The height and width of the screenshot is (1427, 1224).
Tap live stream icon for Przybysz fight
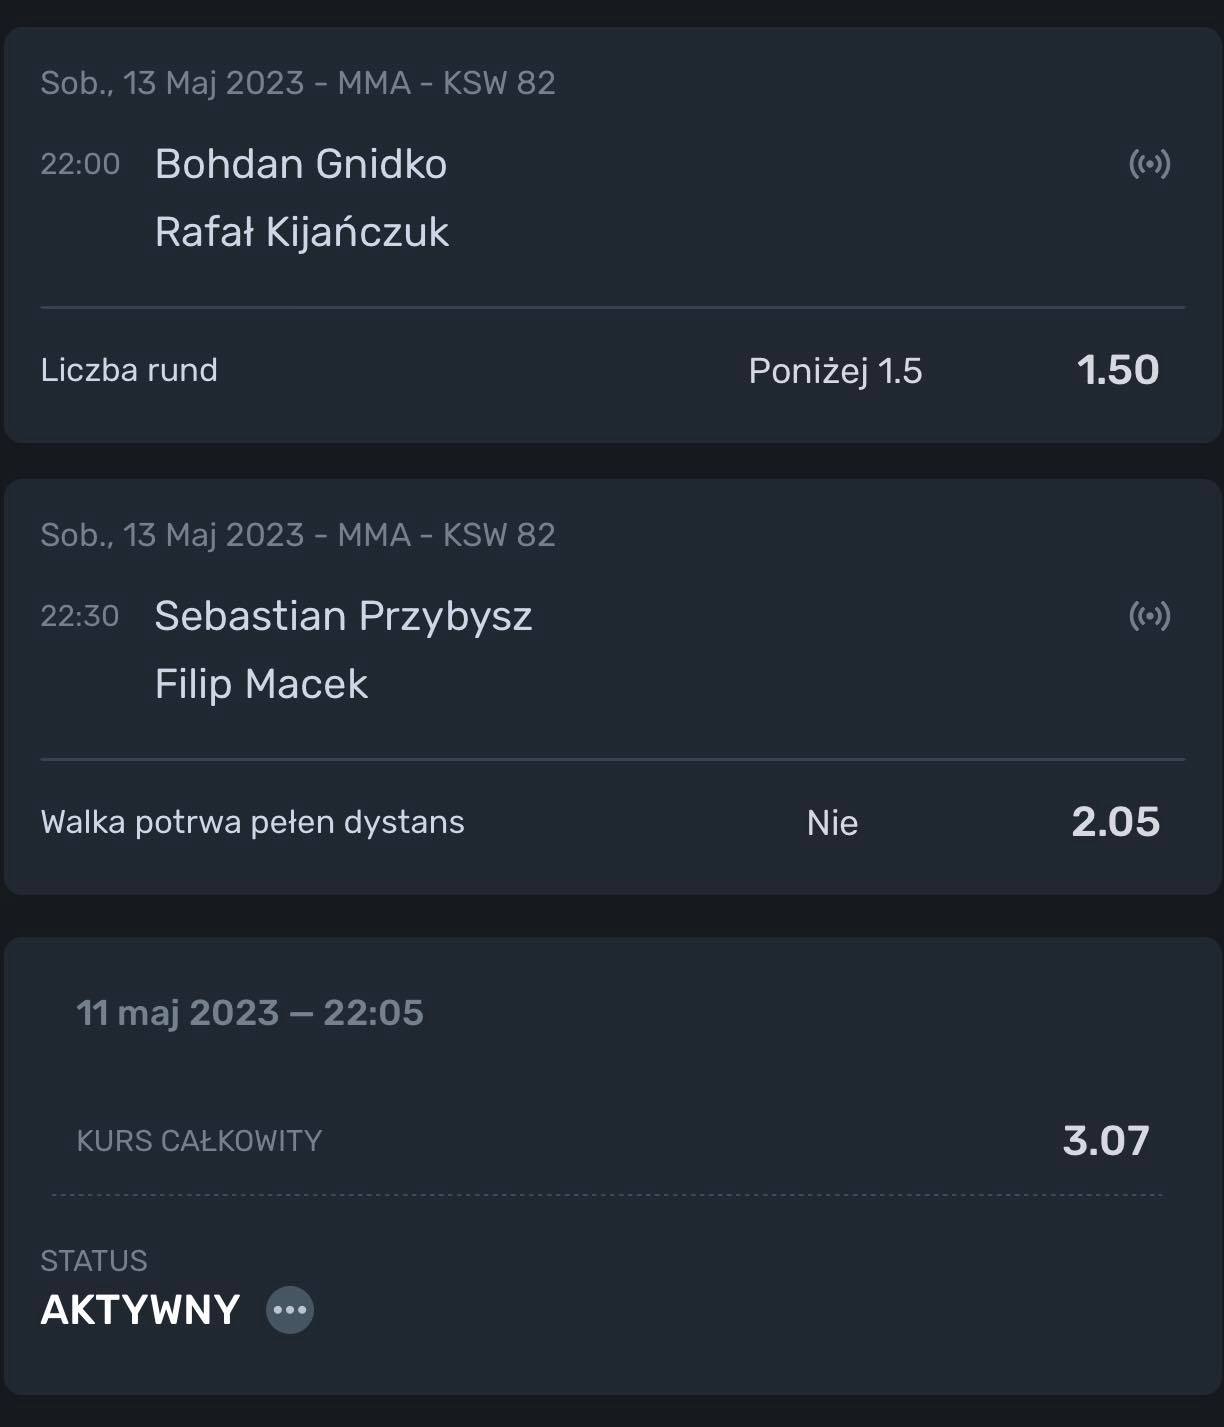tap(1149, 616)
